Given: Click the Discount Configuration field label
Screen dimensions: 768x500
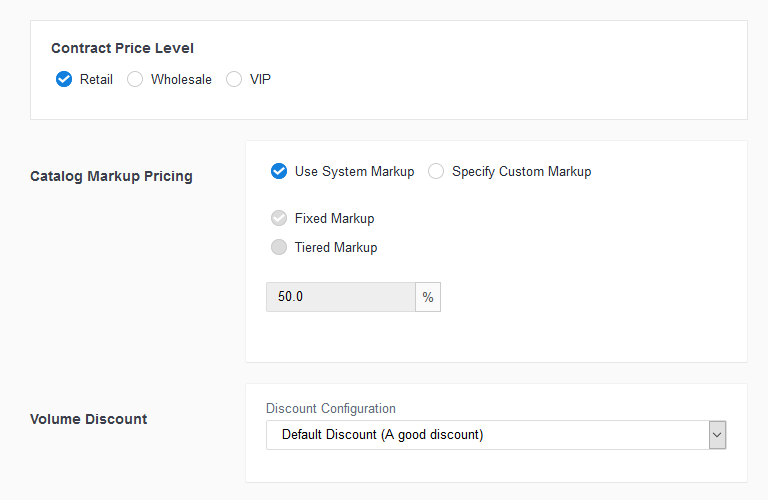Looking at the screenshot, I should click(331, 408).
